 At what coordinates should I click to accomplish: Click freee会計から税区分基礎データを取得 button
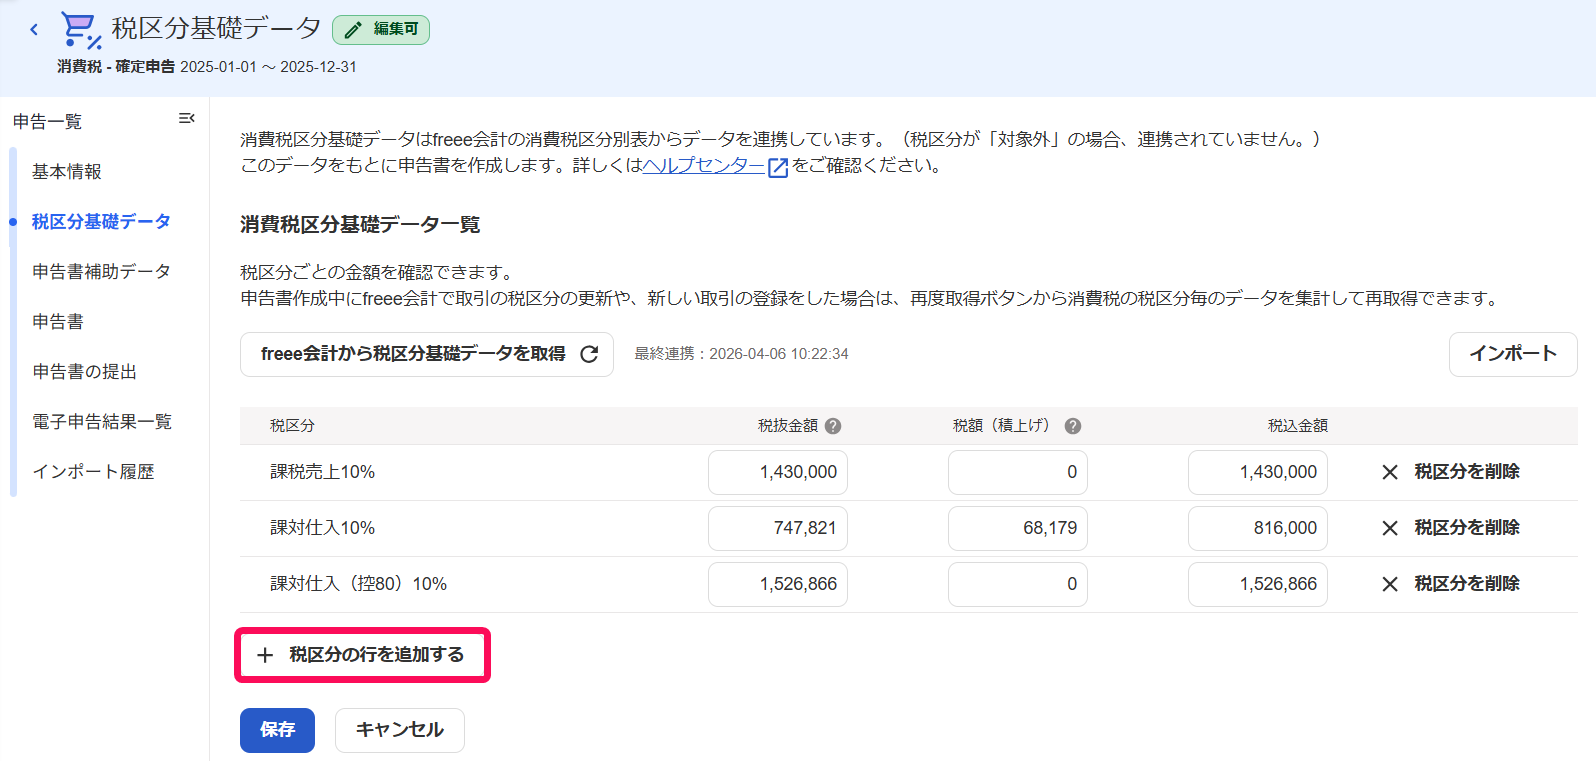tap(427, 354)
